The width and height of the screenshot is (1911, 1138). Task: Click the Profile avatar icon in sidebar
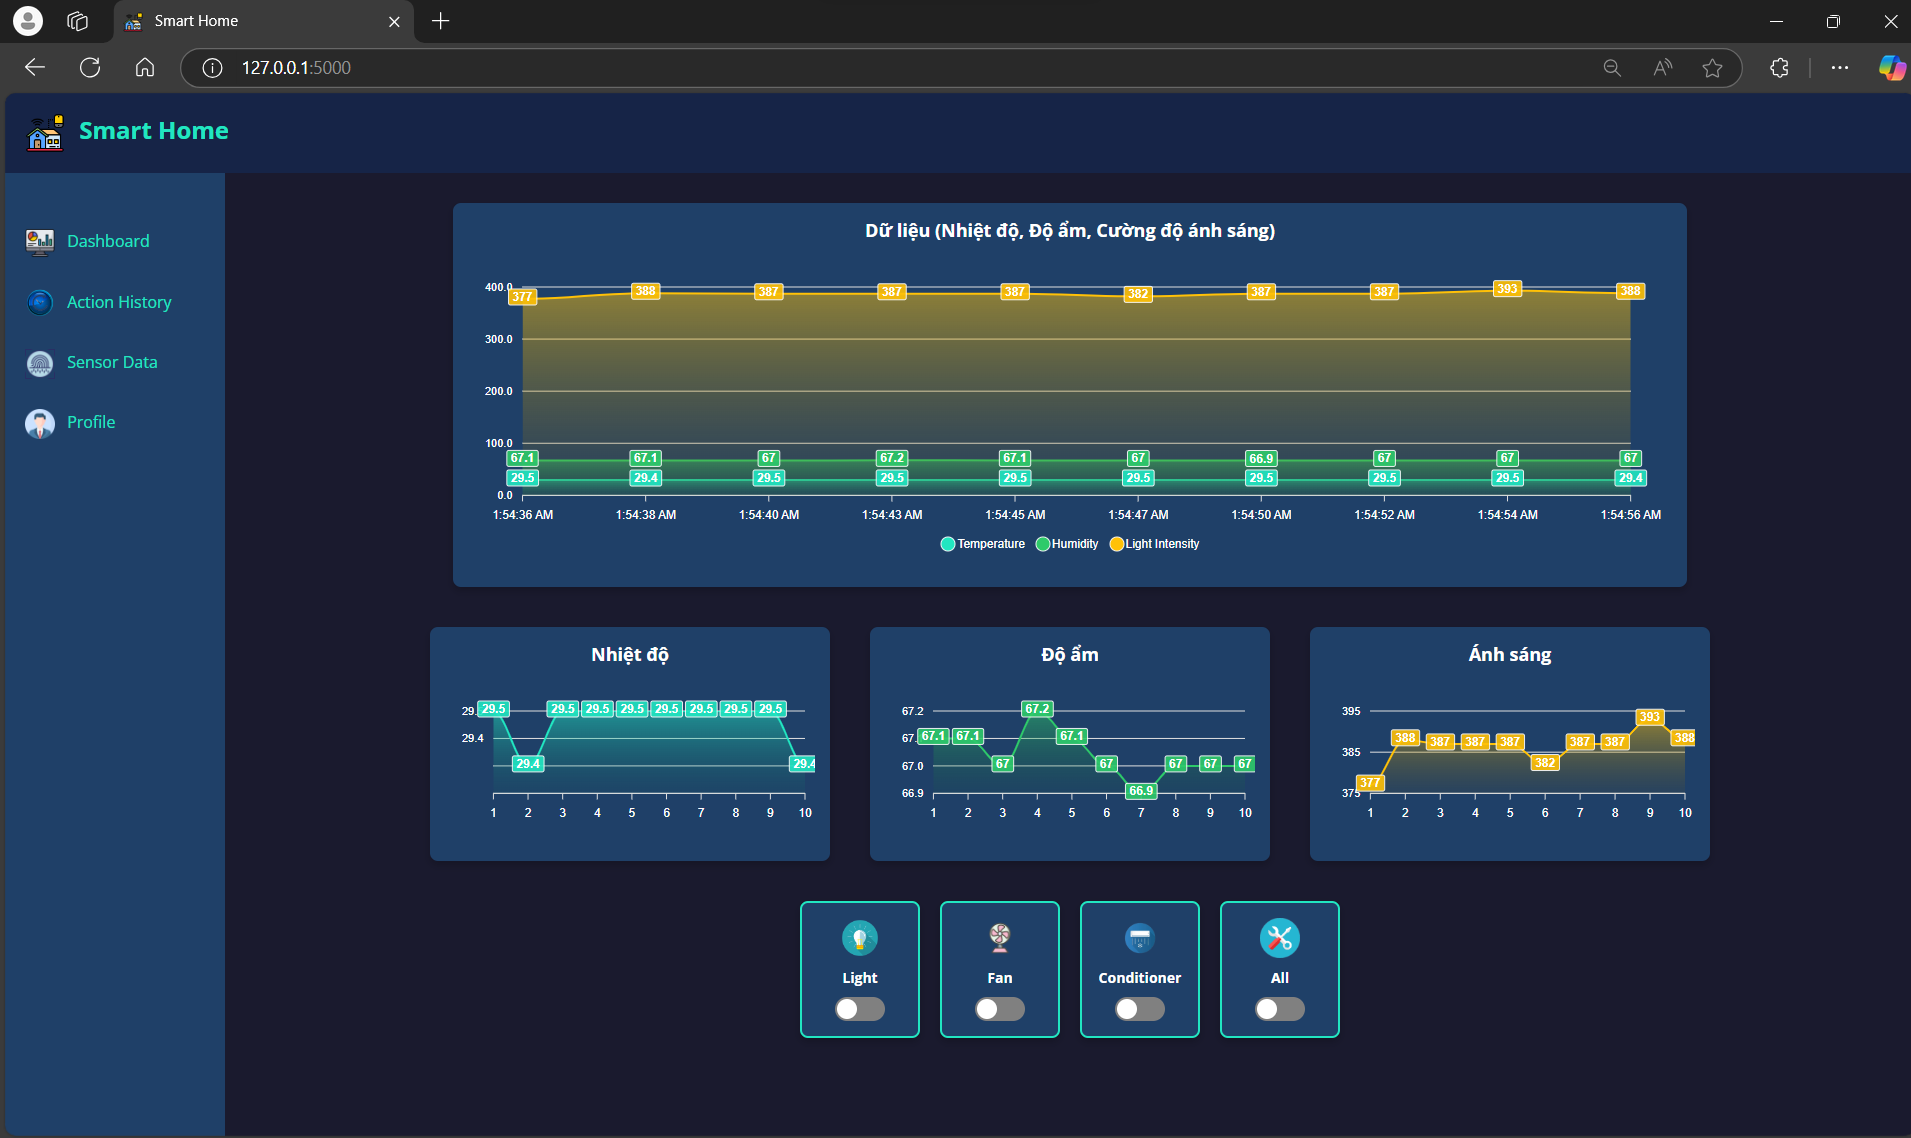[40, 423]
